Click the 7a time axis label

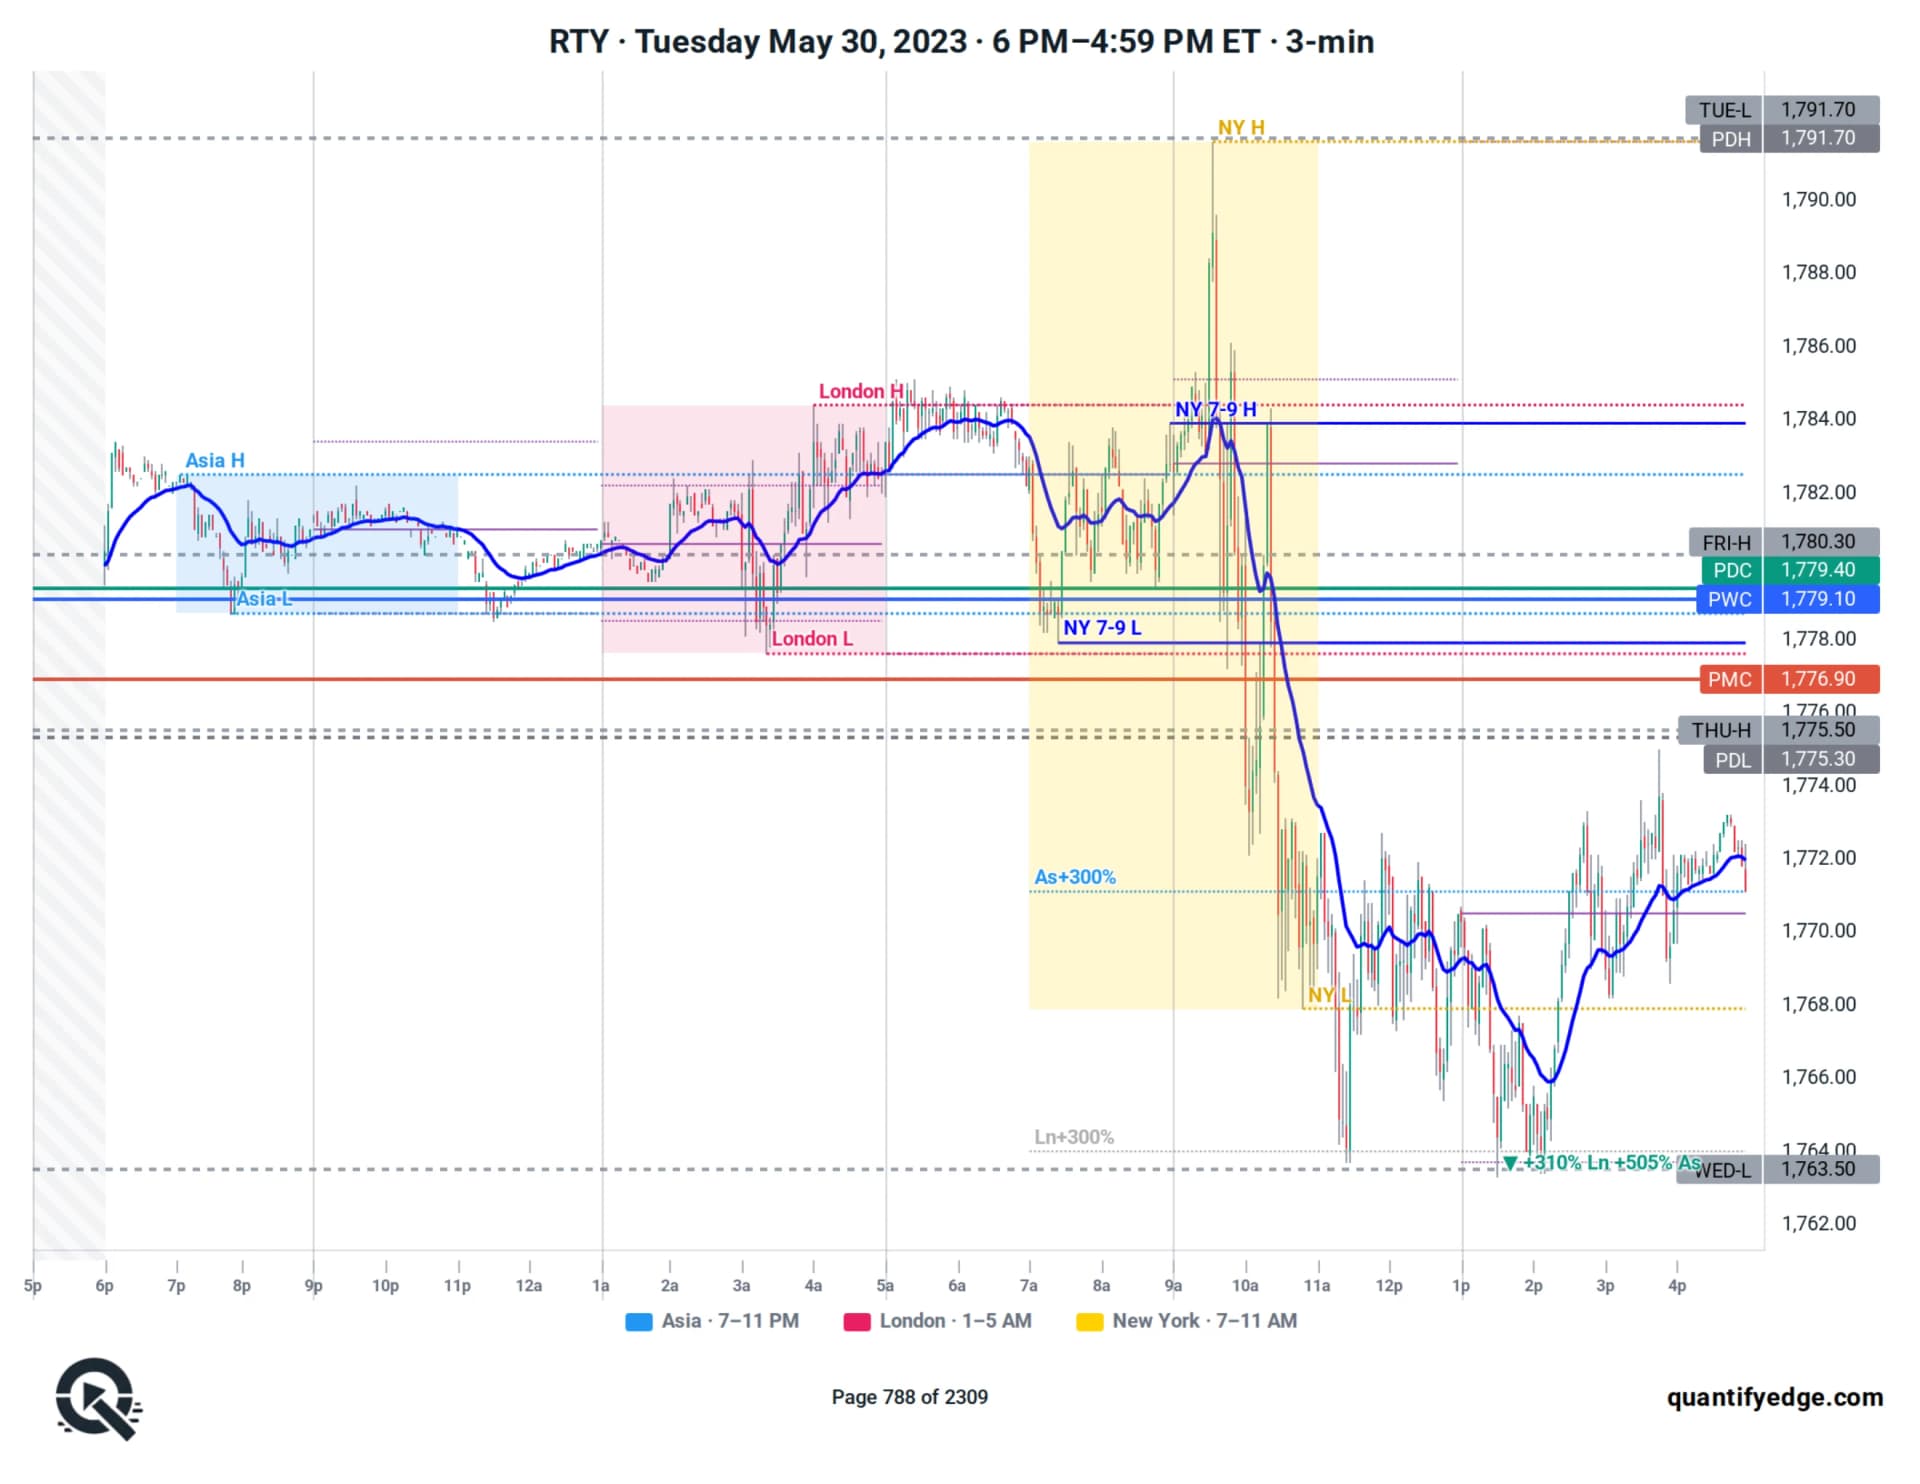pos(1028,1286)
